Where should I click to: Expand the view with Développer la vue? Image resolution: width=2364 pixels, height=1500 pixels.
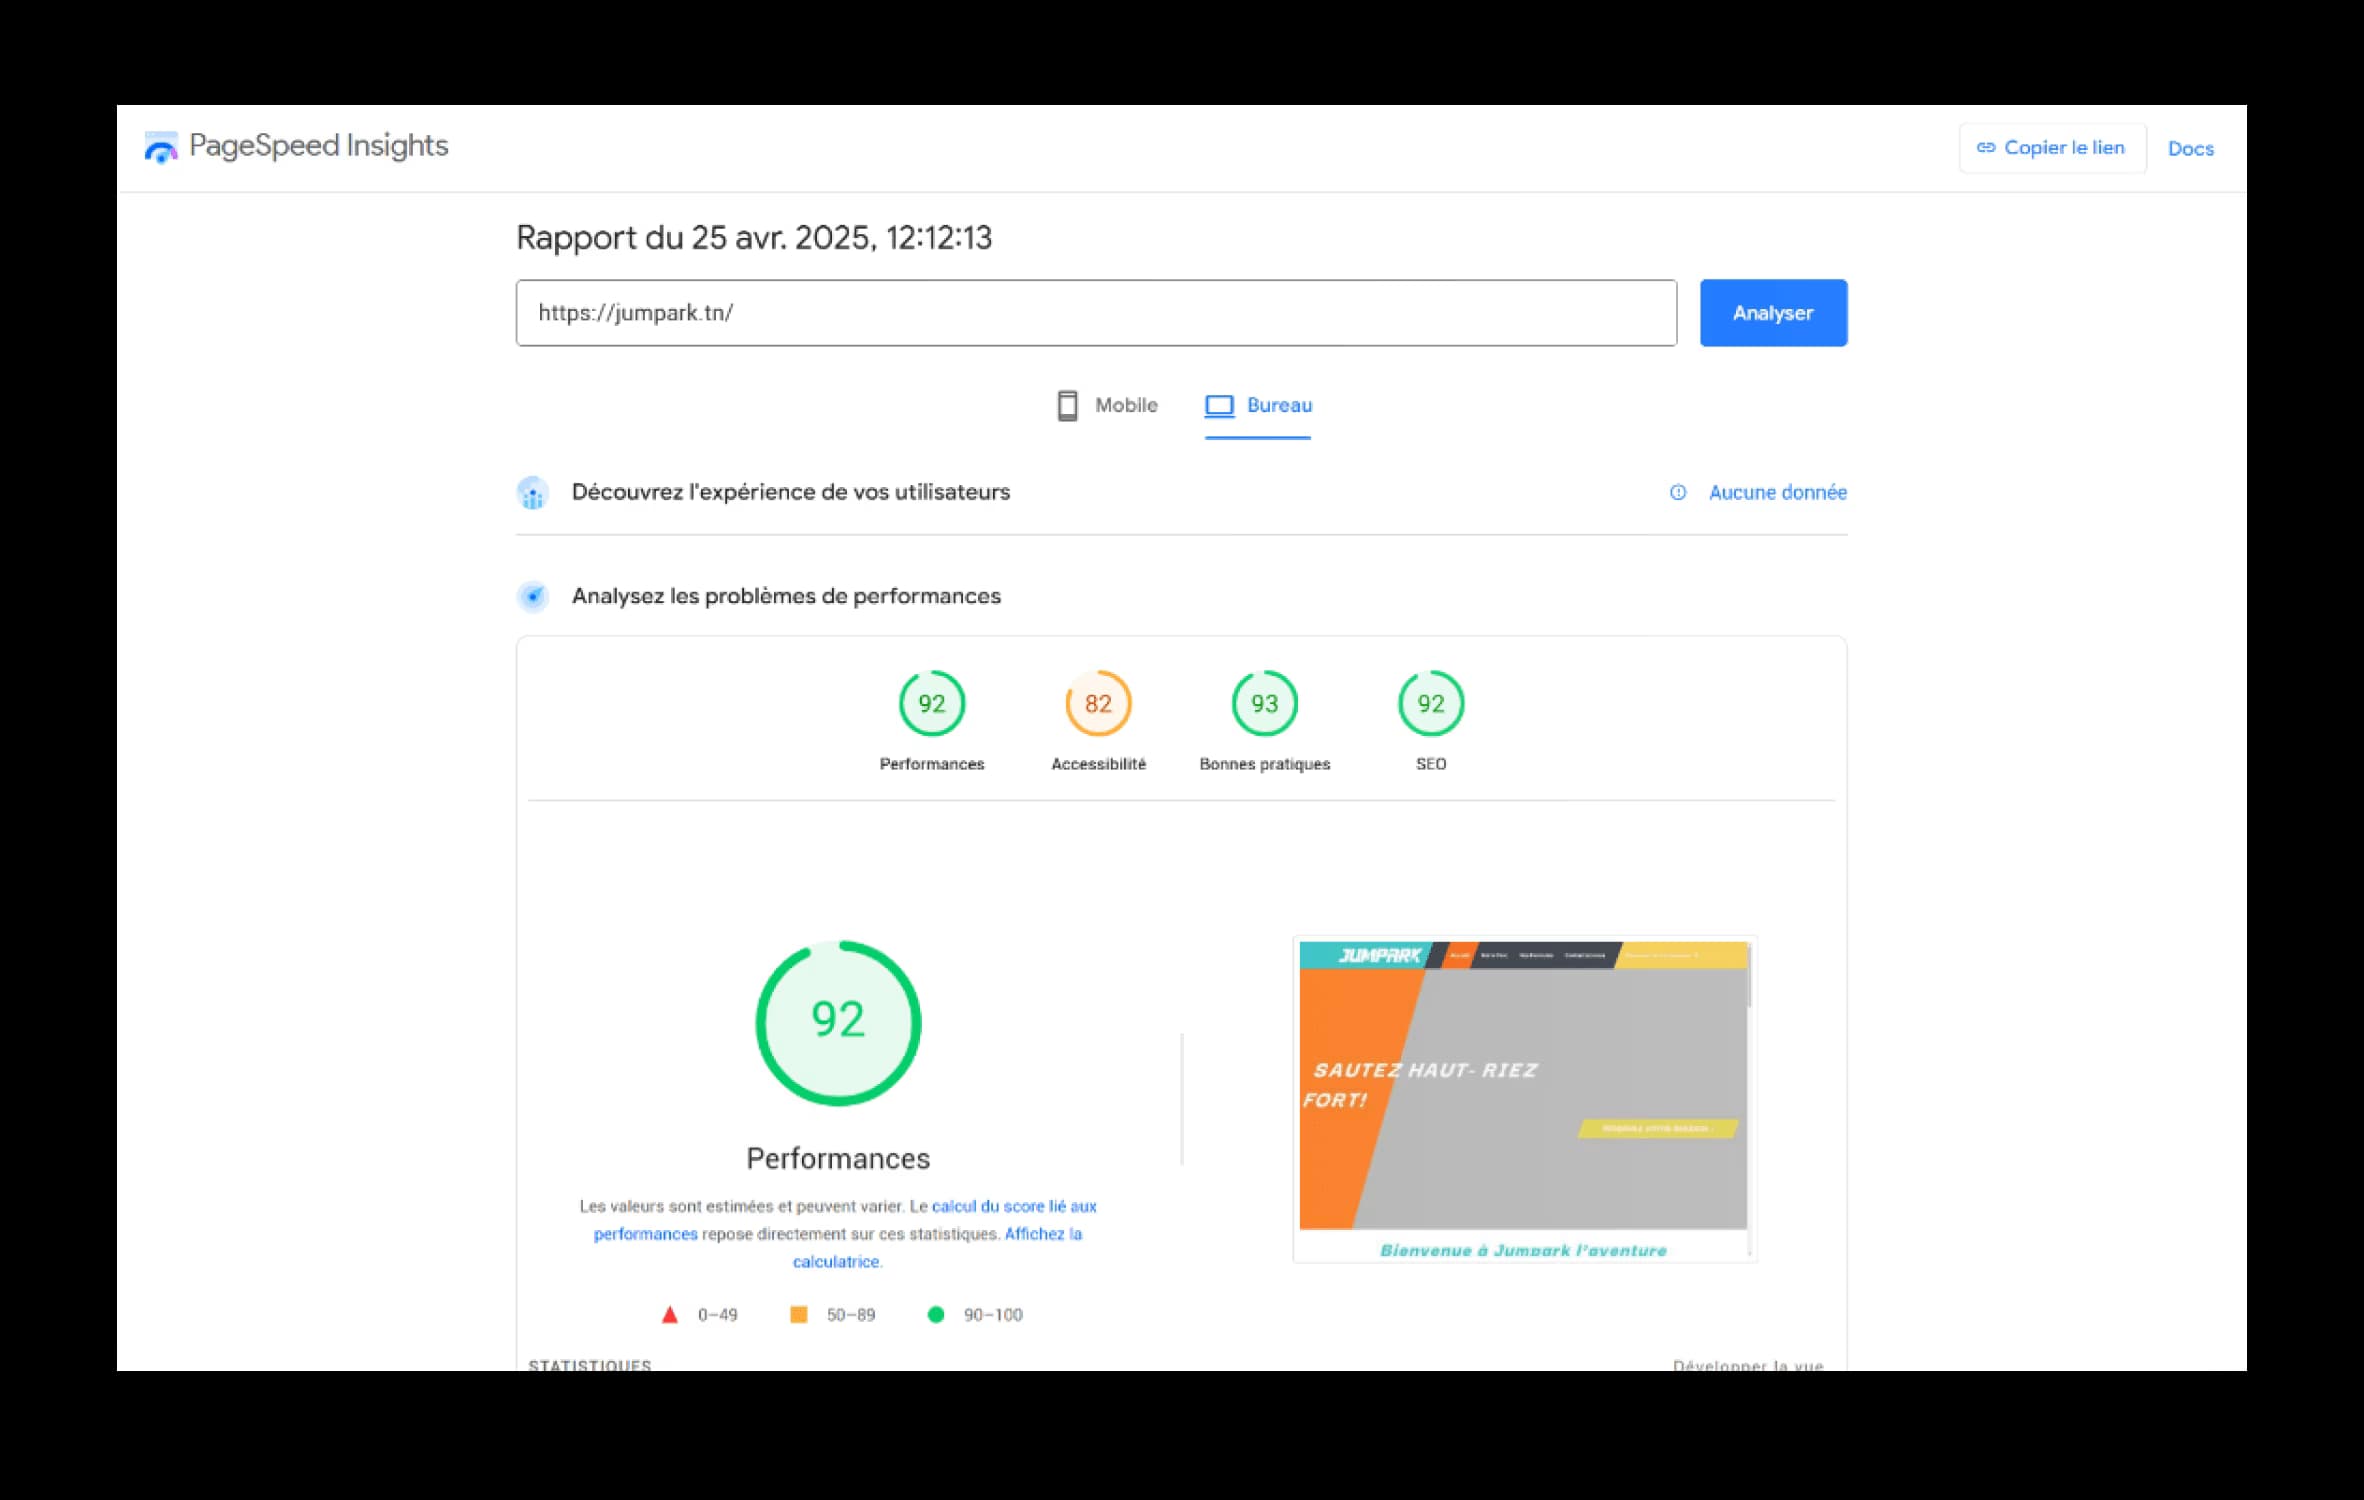[1748, 1365]
